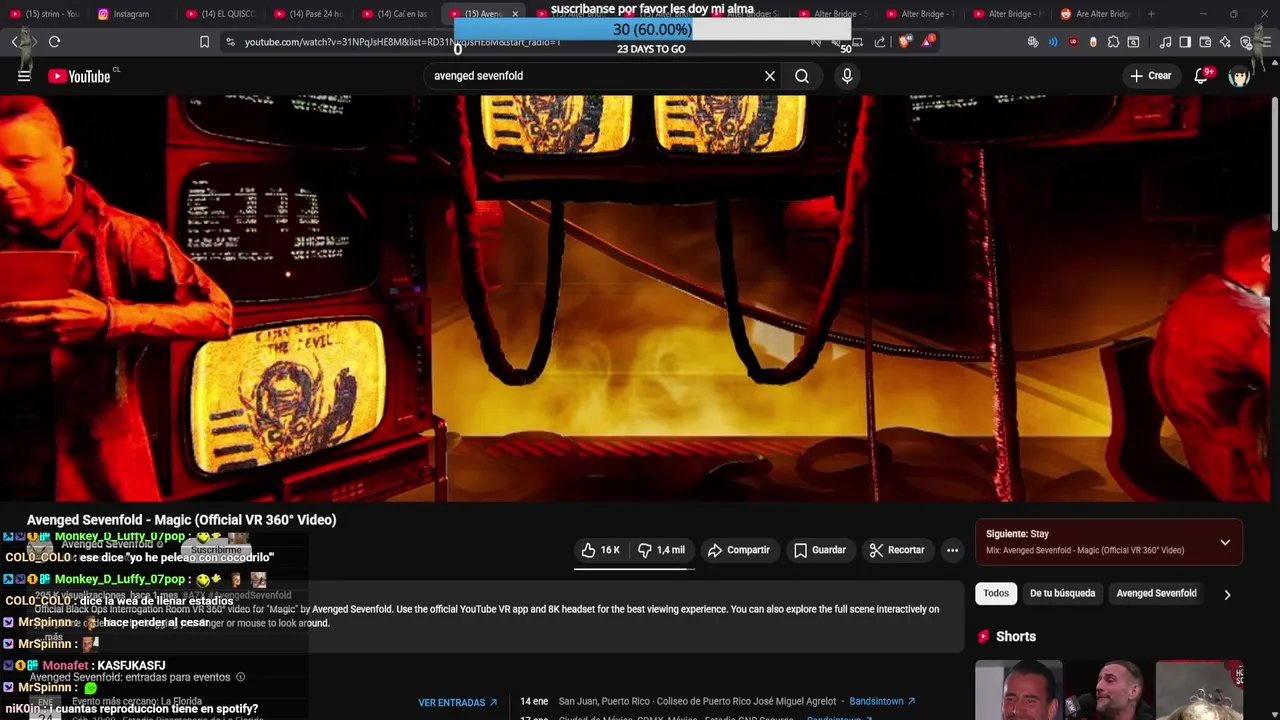Start voice search with microphone

pyautogui.click(x=847, y=76)
